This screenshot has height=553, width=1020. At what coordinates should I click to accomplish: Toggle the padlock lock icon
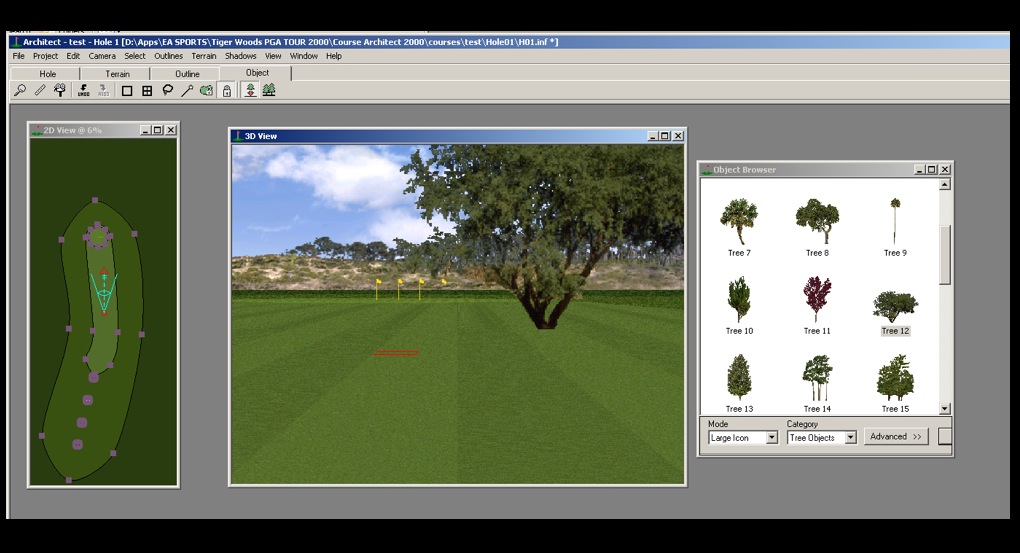[226, 90]
